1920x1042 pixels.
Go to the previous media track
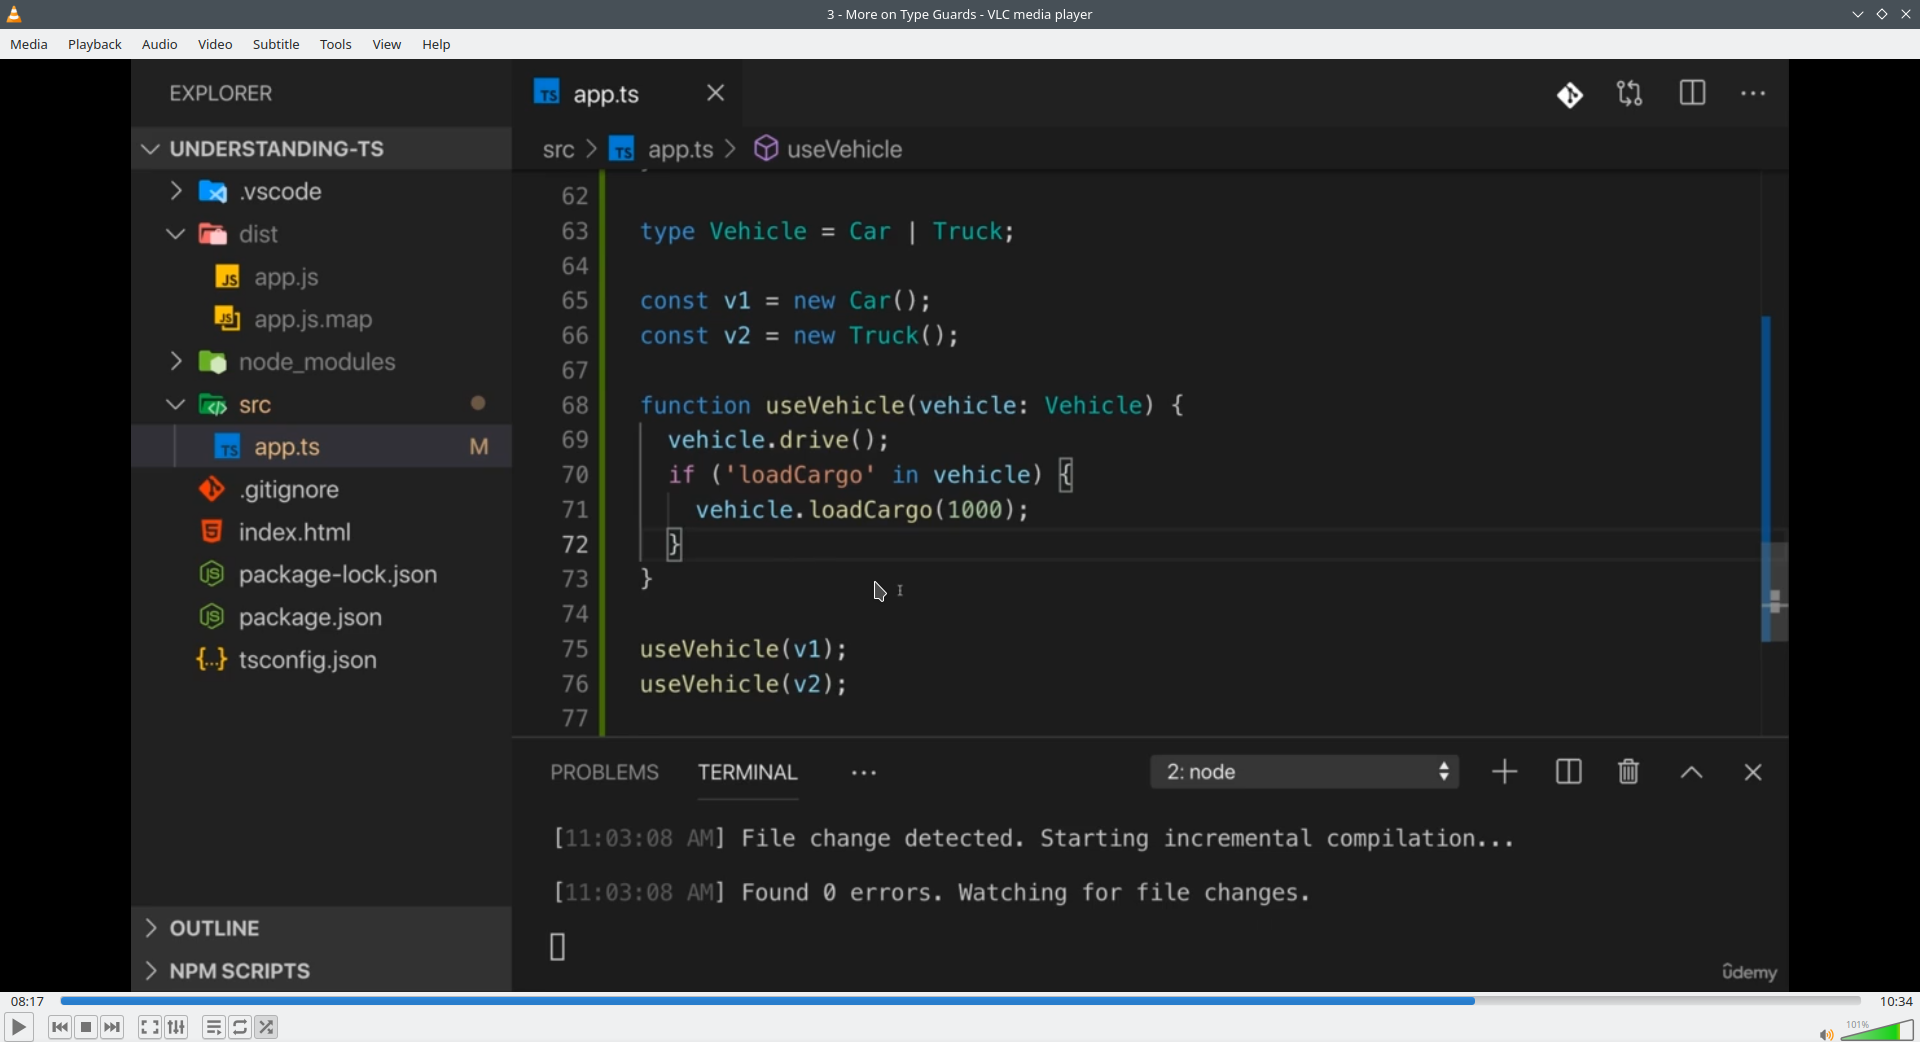coord(60,1027)
